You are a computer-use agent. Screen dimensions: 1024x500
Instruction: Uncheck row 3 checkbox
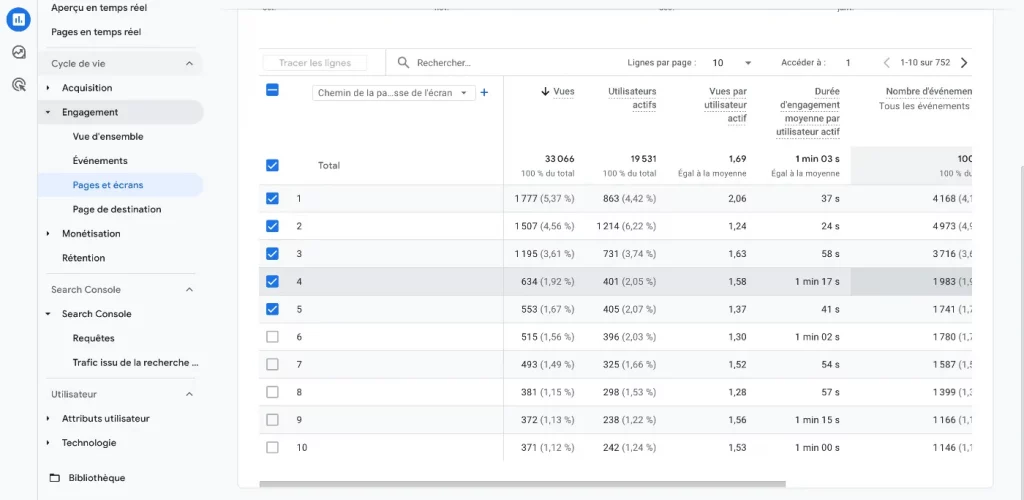(x=272, y=253)
